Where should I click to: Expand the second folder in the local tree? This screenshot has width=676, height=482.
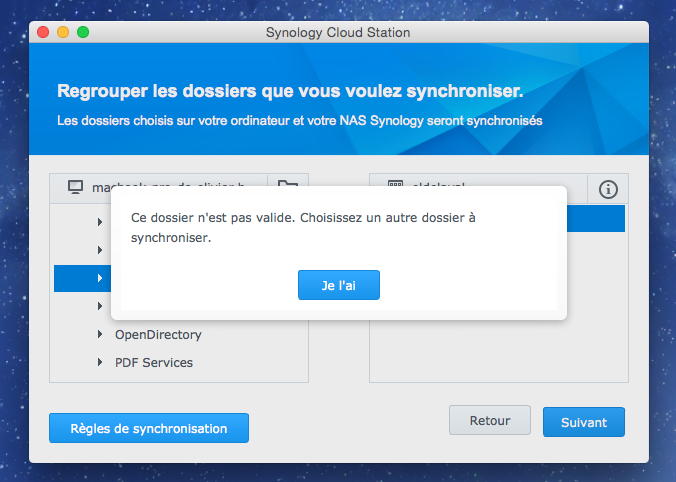click(x=100, y=250)
